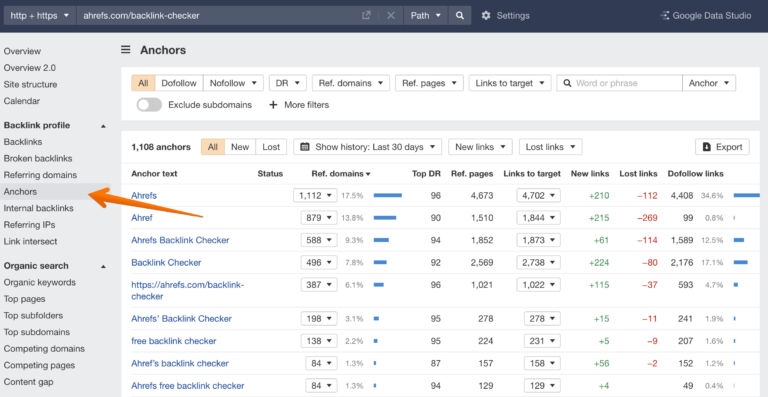The height and width of the screenshot is (397, 768).
Task: Open Top pages in the sidebar
Action: 24,299
